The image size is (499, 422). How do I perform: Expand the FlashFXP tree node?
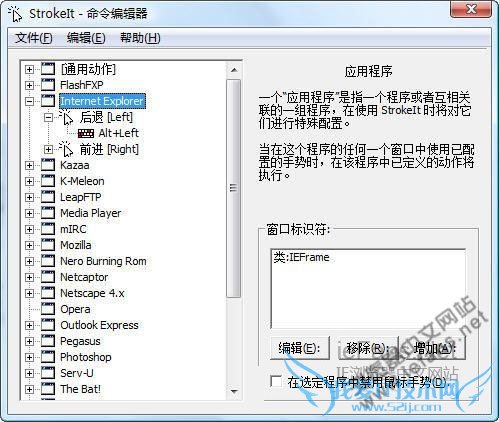(x=29, y=85)
